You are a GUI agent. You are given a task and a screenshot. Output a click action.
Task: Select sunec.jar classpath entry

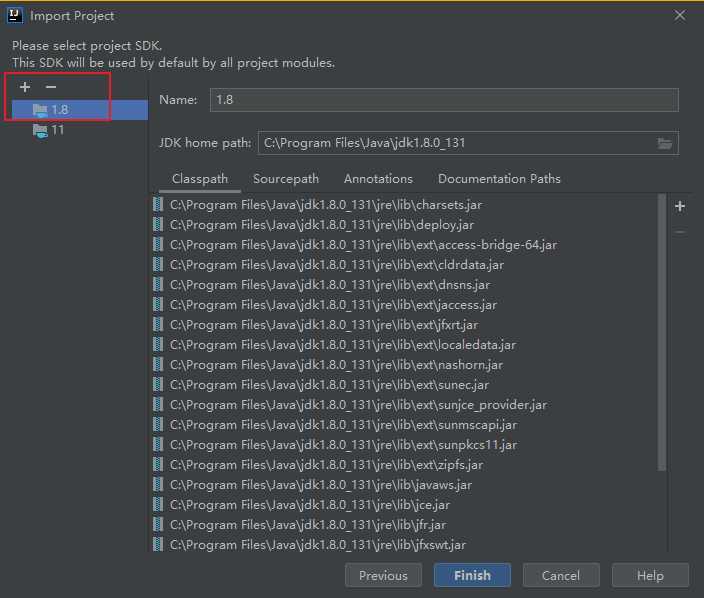404,385
